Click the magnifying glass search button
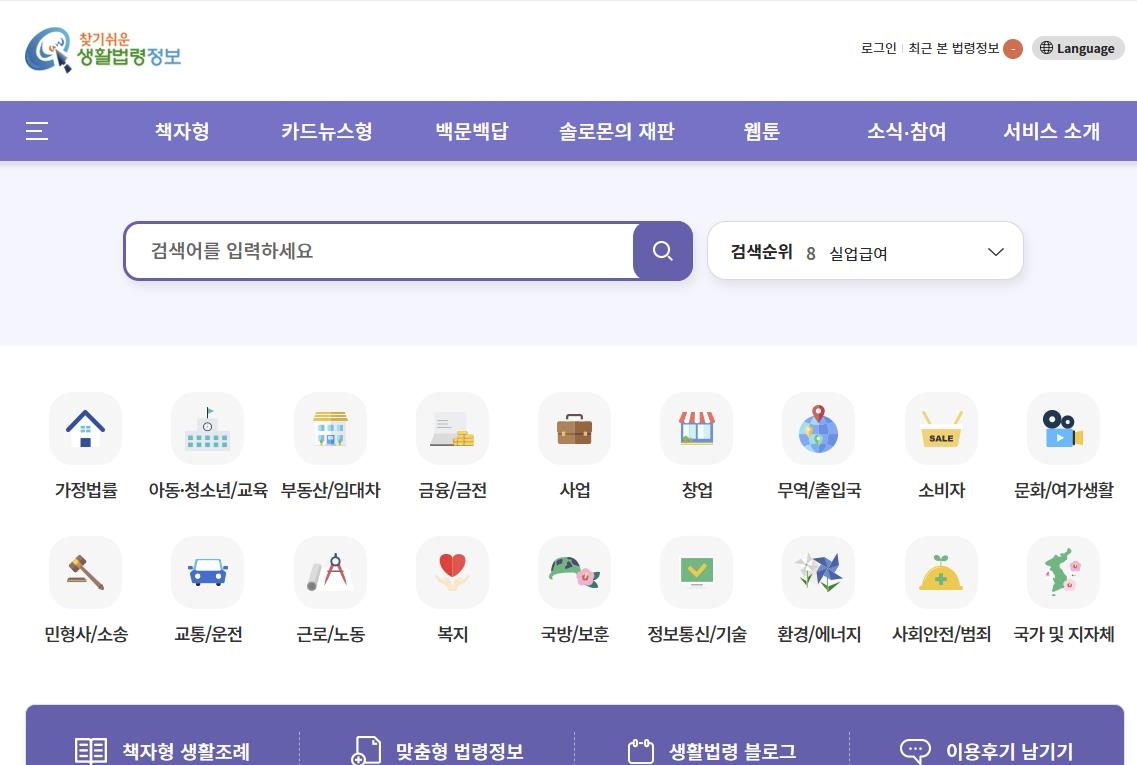The height and width of the screenshot is (765, 1137). 662,251
